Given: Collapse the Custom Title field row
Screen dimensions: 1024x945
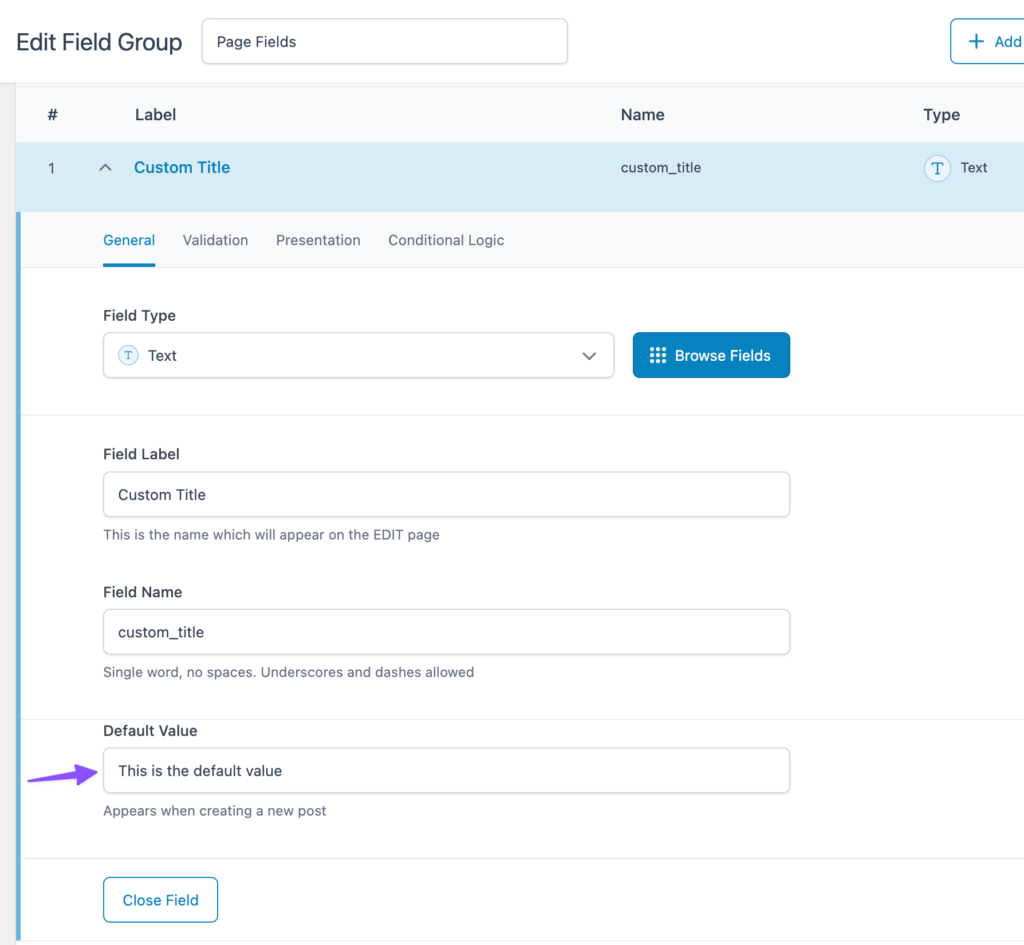Looking at the screenshot, I should pyautogui.click(x=105, y=168).
